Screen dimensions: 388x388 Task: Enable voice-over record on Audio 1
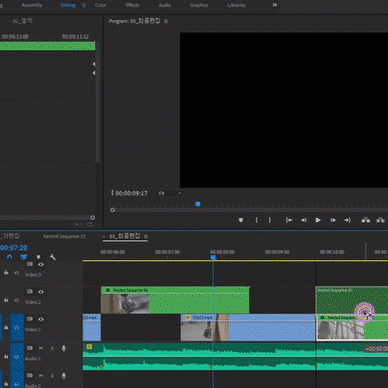point(64,348)
